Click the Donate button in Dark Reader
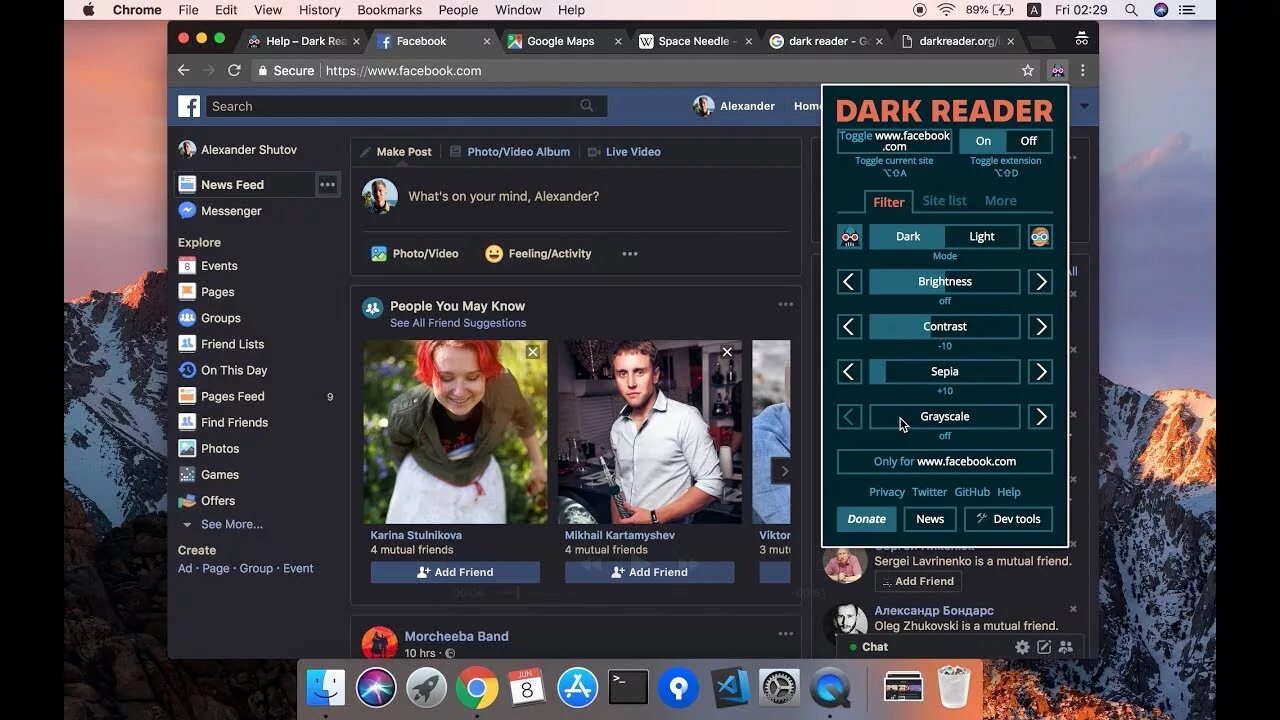The height and width of the screenshot is (720, 1280). click(x=866, y=519)
